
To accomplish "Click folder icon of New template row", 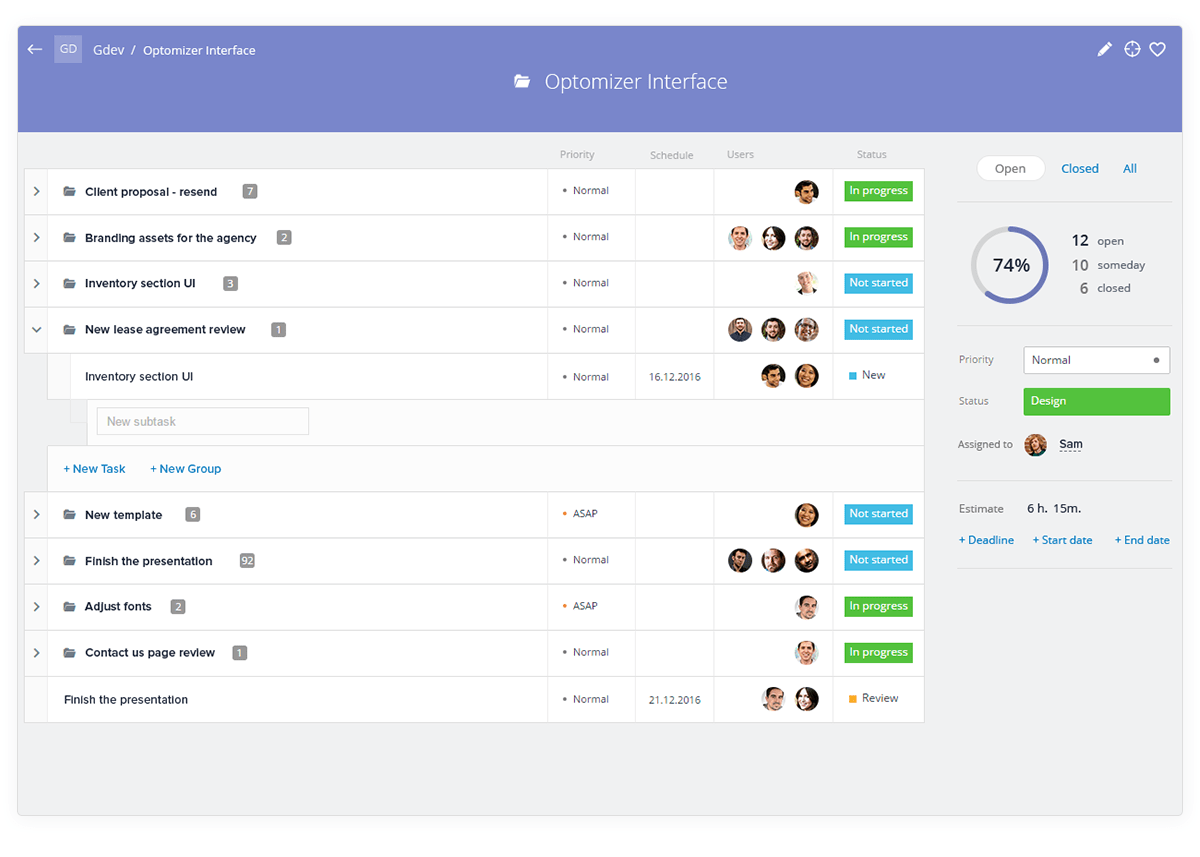I will pyautogui.click(x=70, y=515).
